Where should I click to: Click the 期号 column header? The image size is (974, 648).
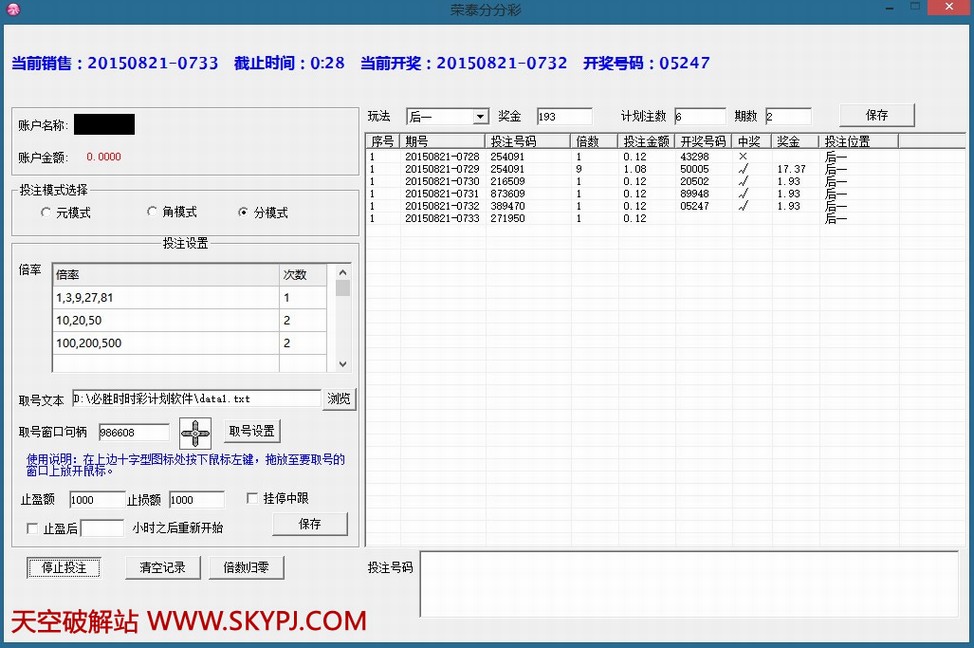pyautogui.click(x=443, y=141)
